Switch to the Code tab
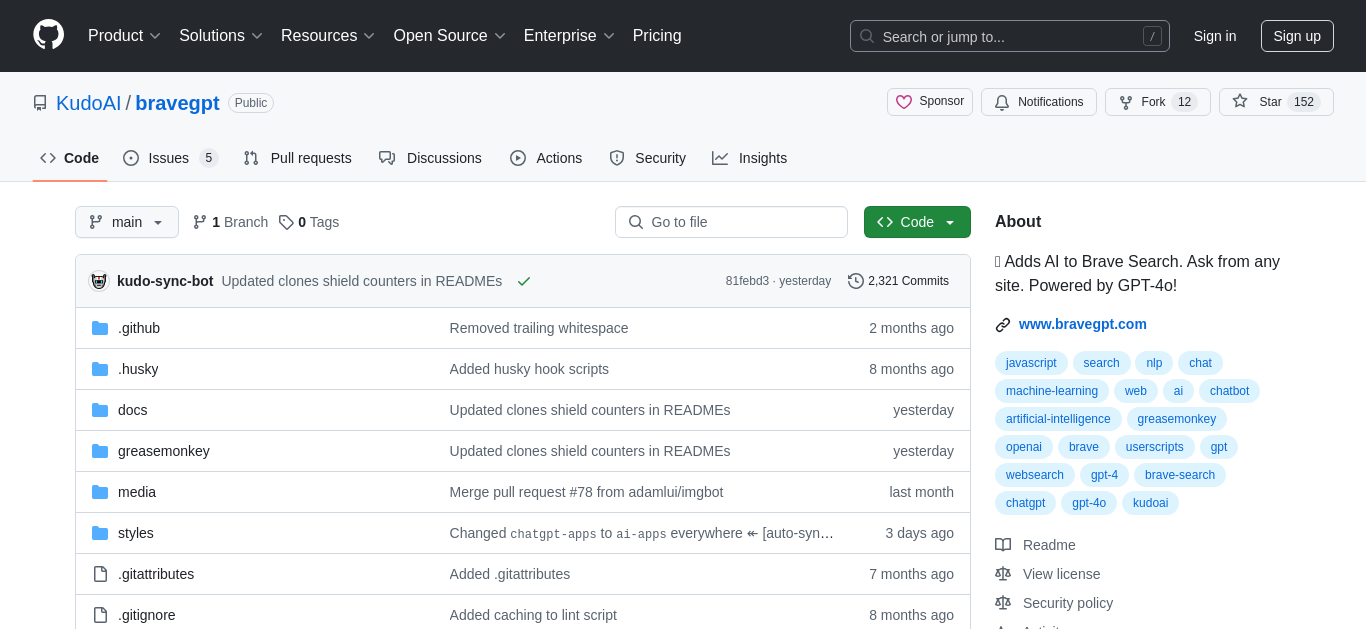Viewport: 1366px width, 629px height. (x=70, y=158)
